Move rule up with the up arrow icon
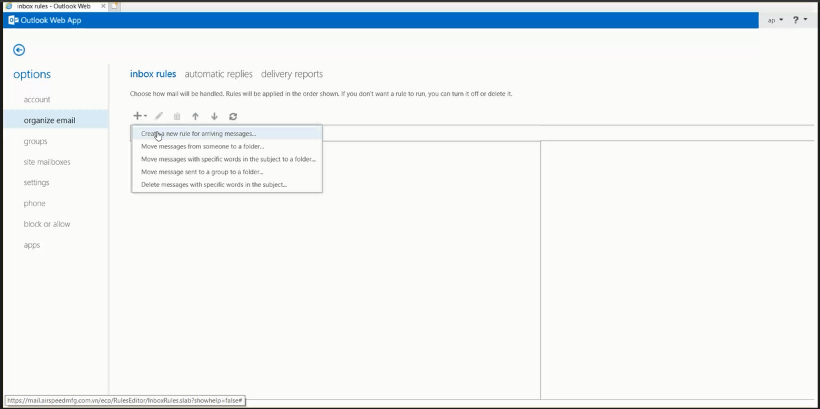This screenshot has height=409, width=820. tap(196, 116)
